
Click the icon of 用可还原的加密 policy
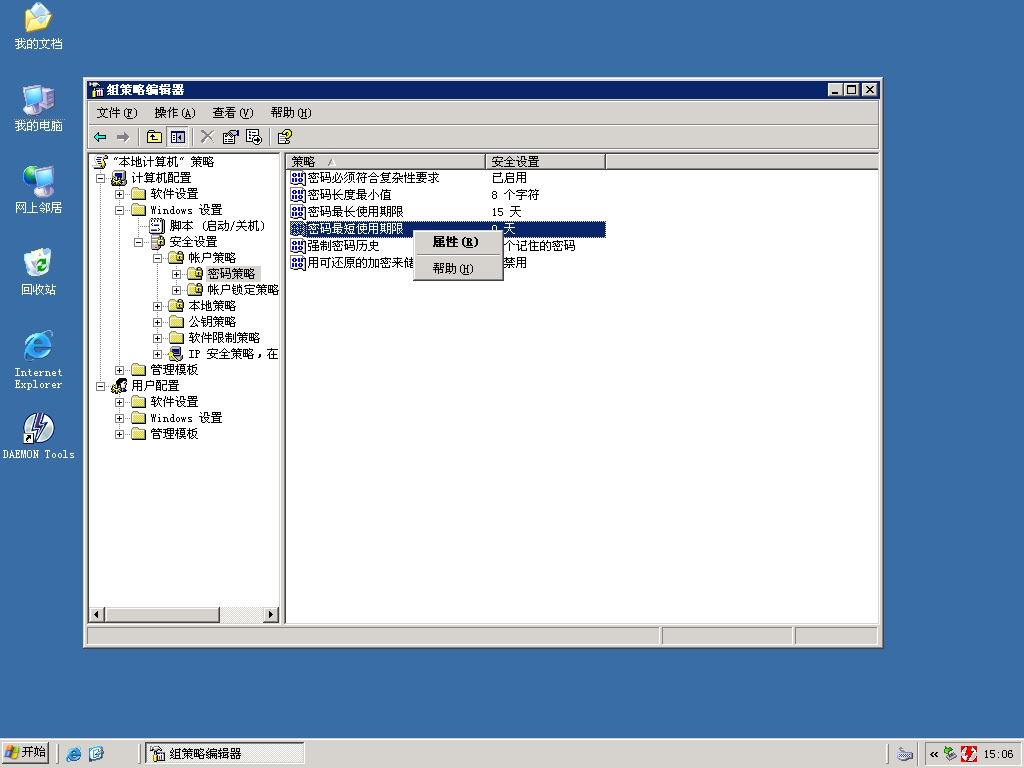[x=298, y=263]
